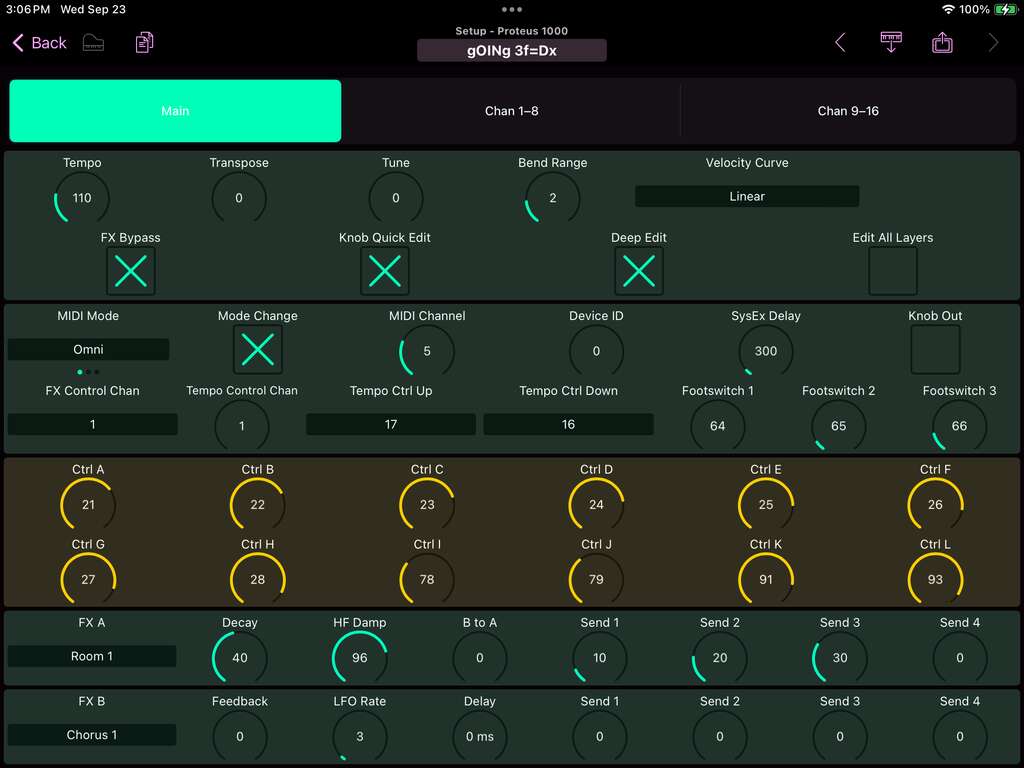Switch to the Main tab

175,111
